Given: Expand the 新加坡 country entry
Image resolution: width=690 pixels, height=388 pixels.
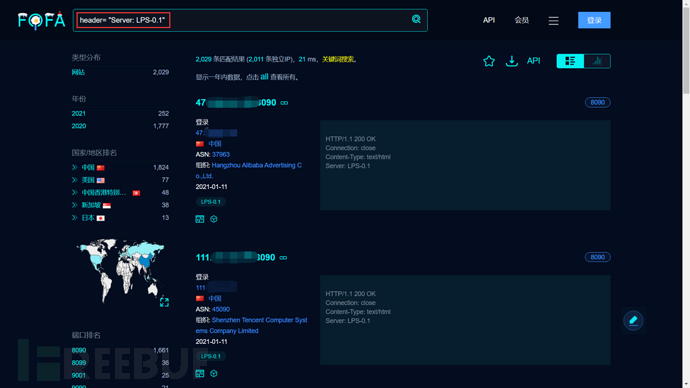Looking at the screenshot, I should (x=74, y=205).
